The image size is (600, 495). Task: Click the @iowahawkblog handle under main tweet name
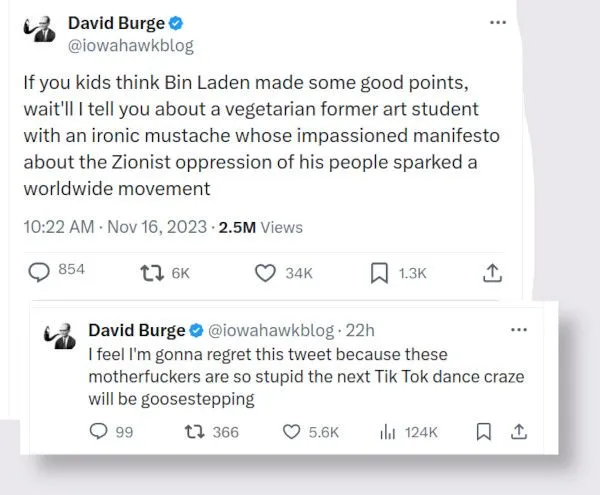click(x=130, y=45)
